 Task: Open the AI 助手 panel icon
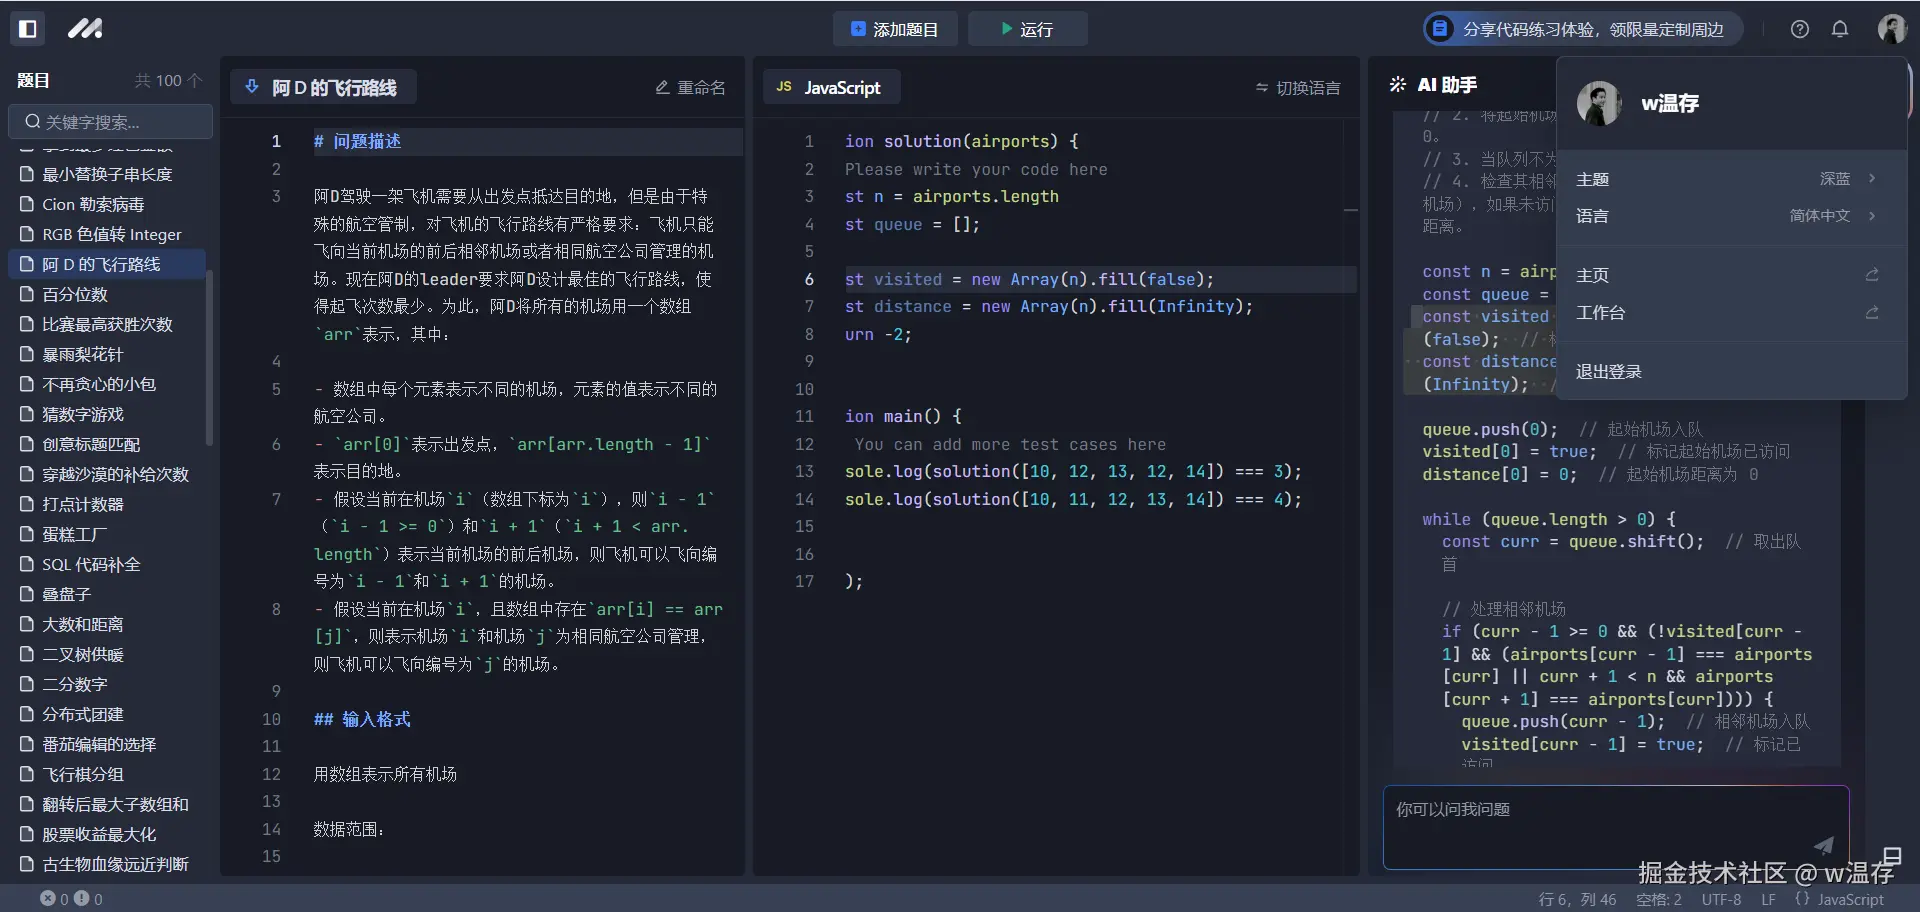(x=1397, y=85)
